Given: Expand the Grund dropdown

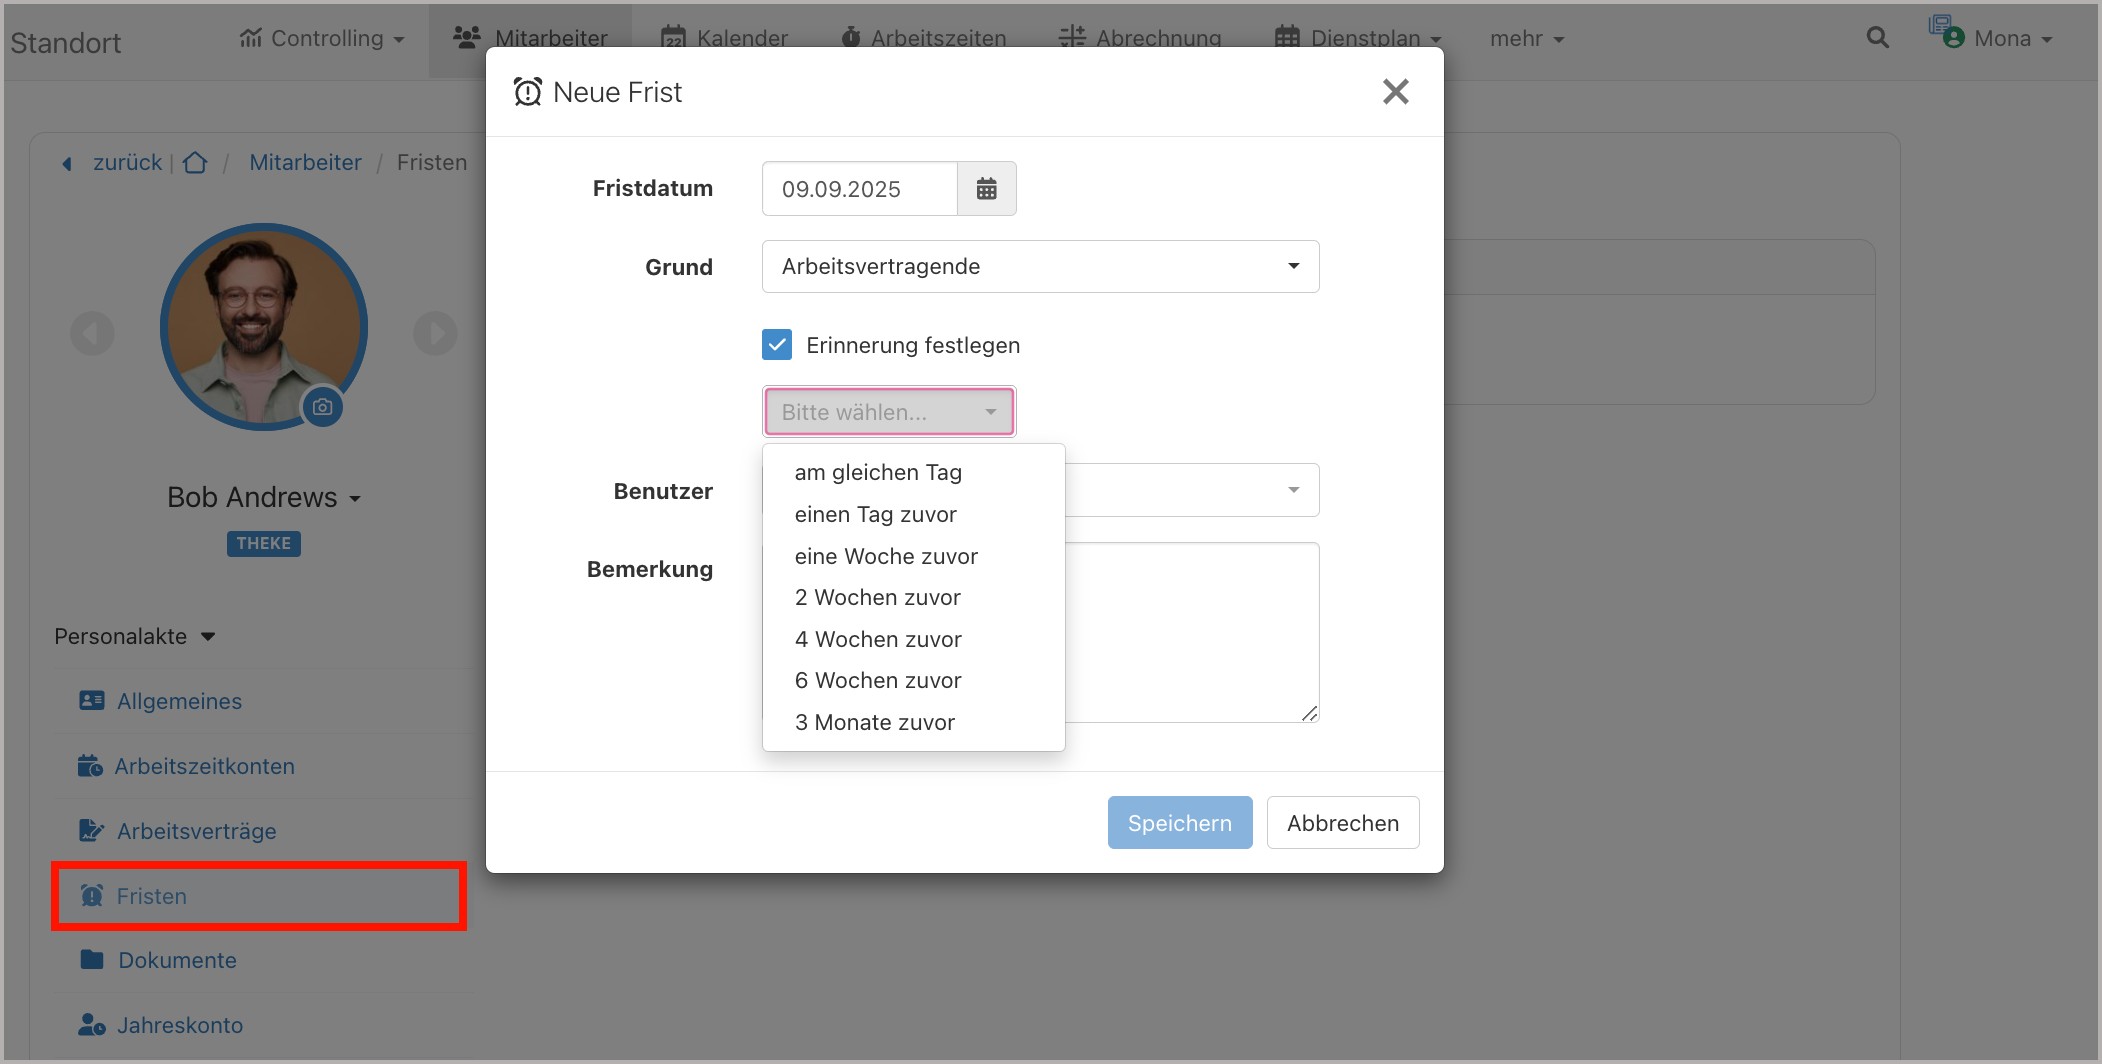Looking at the screenshot, I should point(1040,267).
